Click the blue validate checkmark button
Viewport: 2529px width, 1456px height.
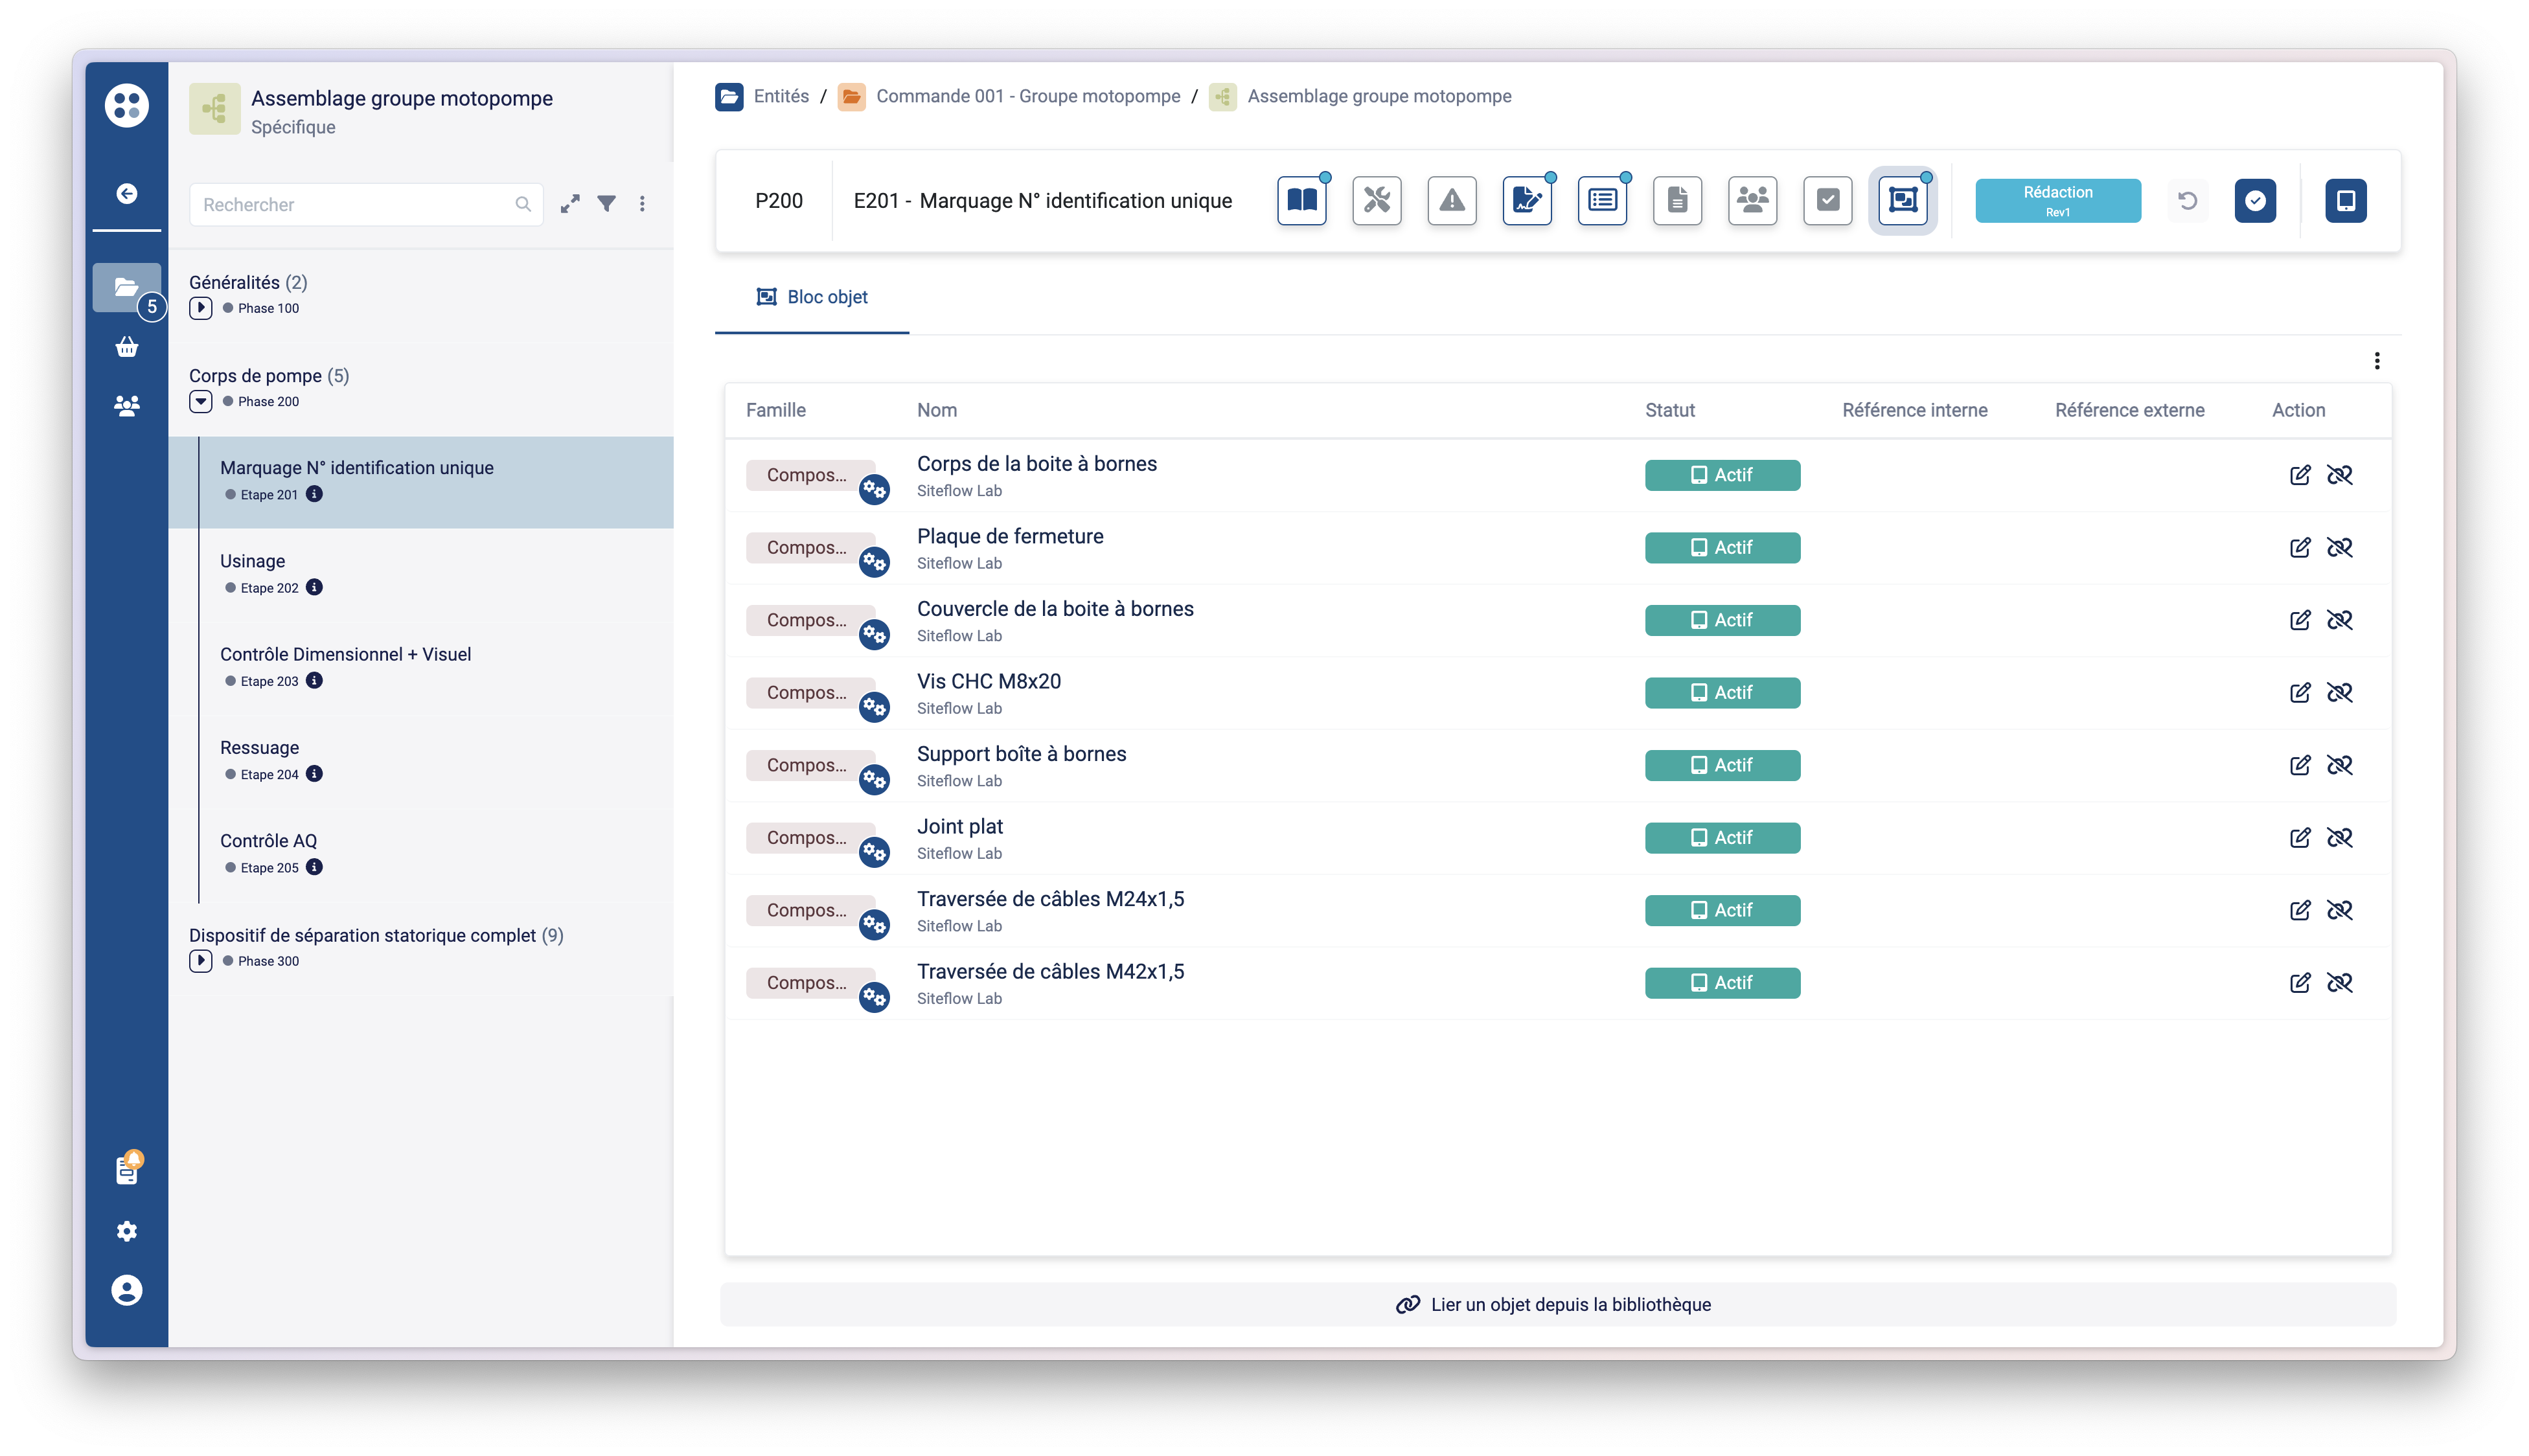tap(2254, 200)
